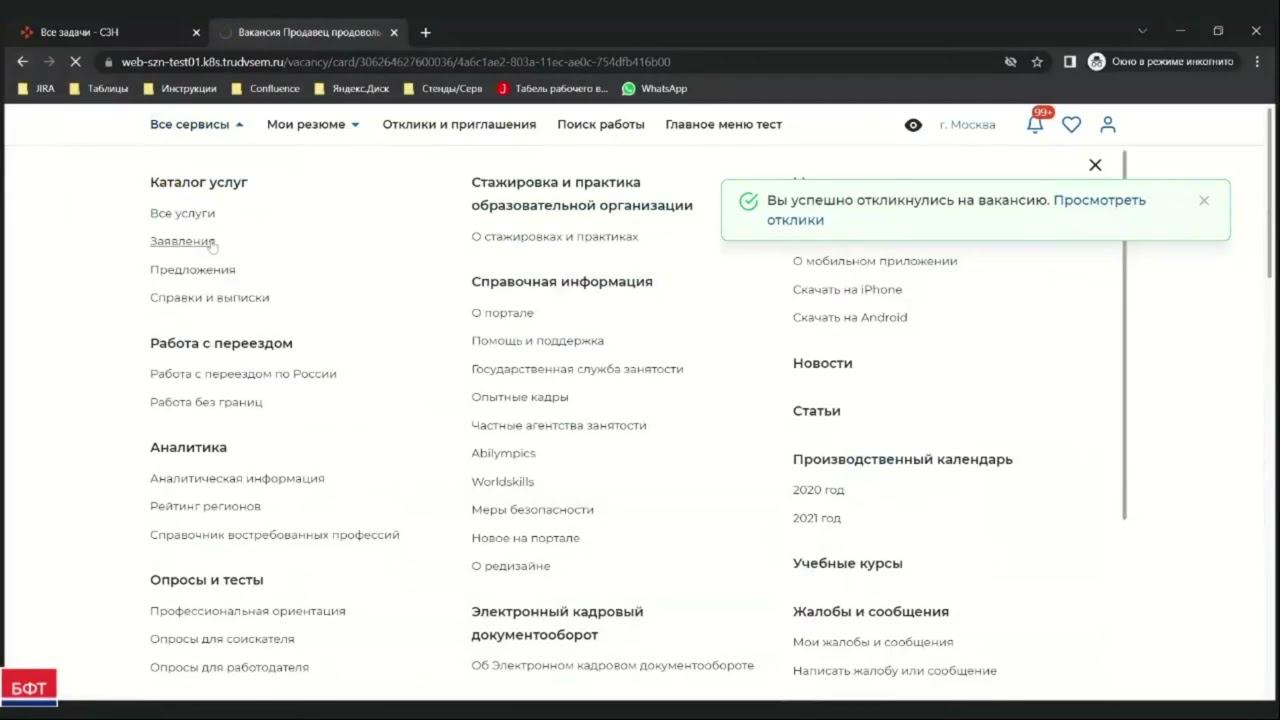1280x720 pixels.
Task: Bookmark this page star icon
Action: 1037,61
